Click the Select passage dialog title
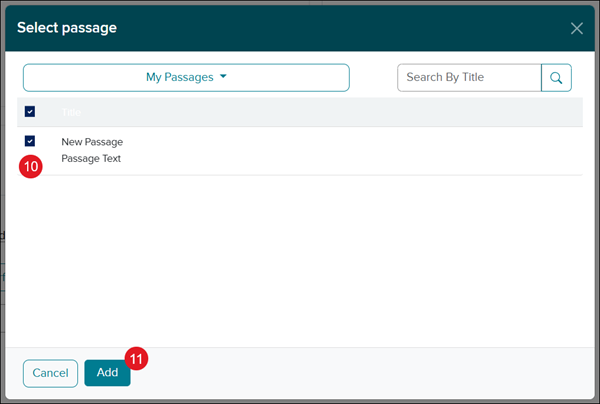600x404 pixels. 67,28
